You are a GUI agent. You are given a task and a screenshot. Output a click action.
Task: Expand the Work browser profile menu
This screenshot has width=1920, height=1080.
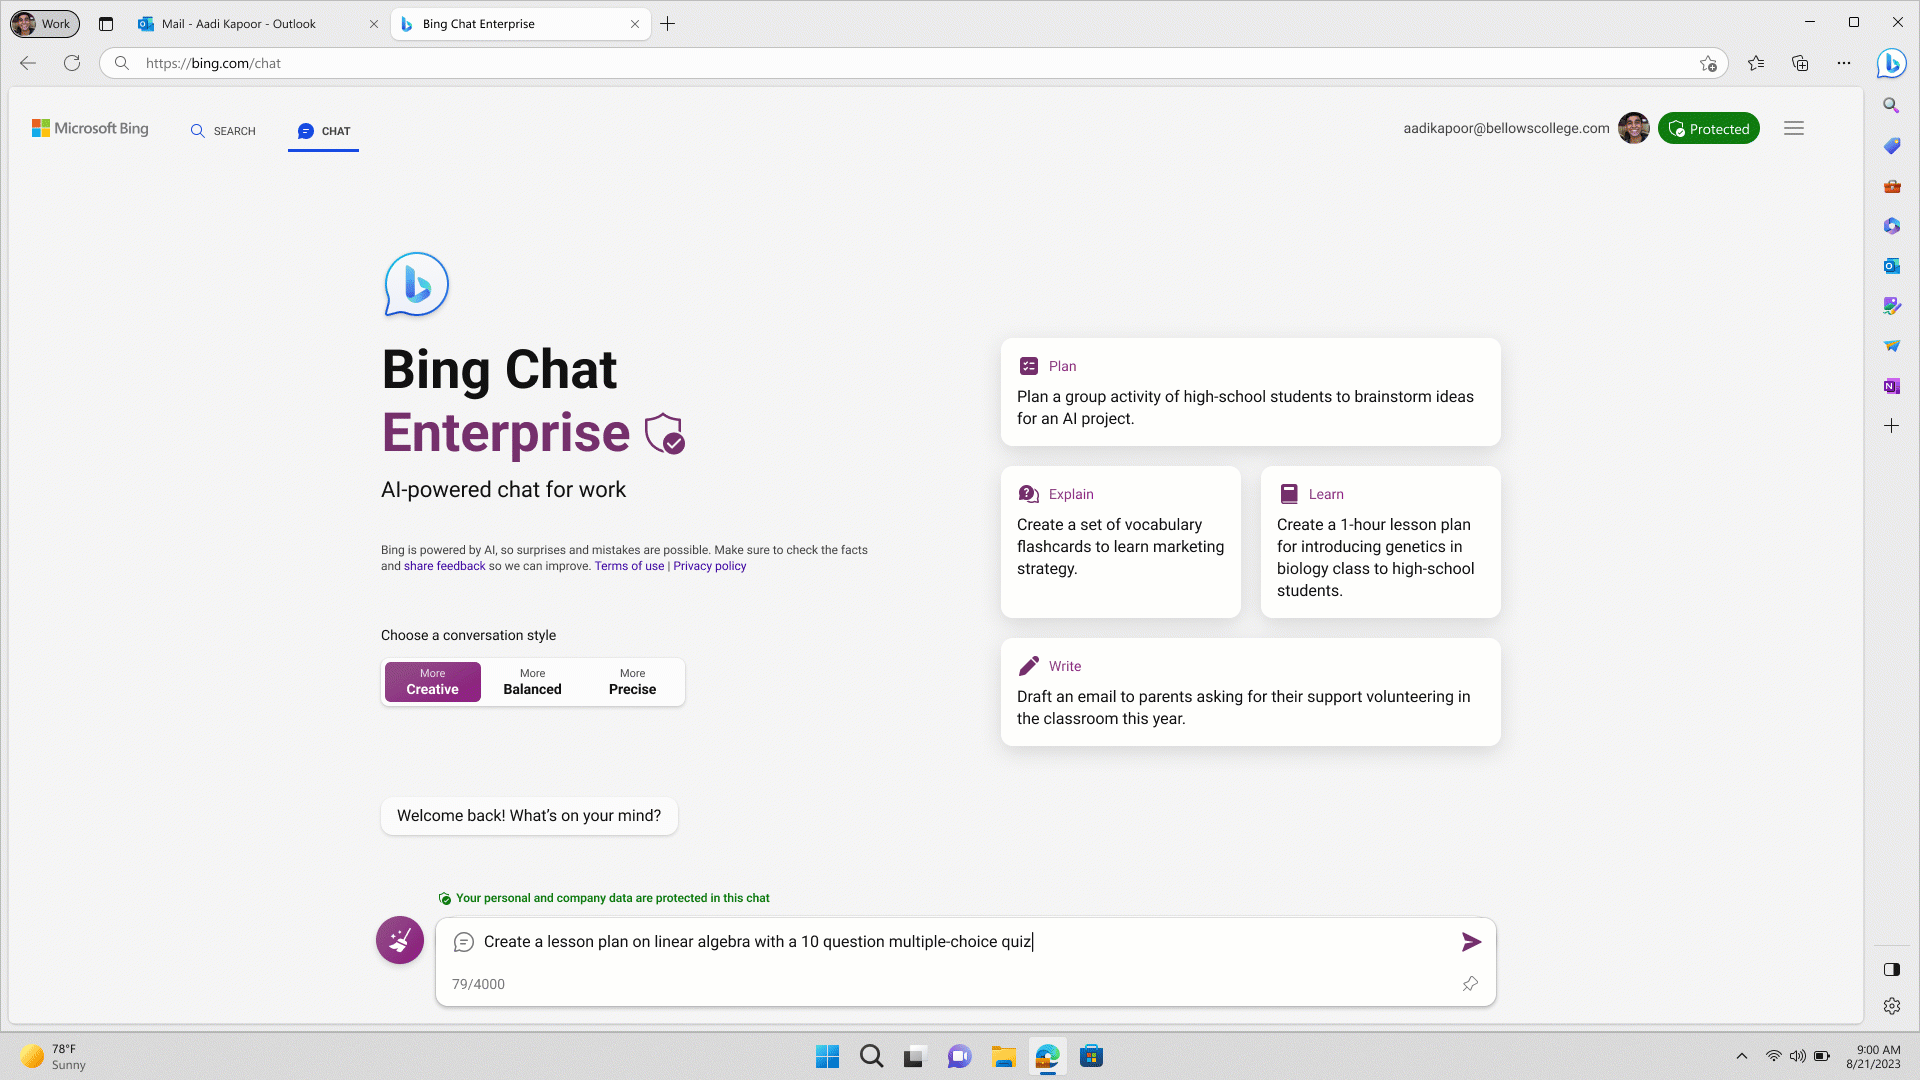pos(44,23)
